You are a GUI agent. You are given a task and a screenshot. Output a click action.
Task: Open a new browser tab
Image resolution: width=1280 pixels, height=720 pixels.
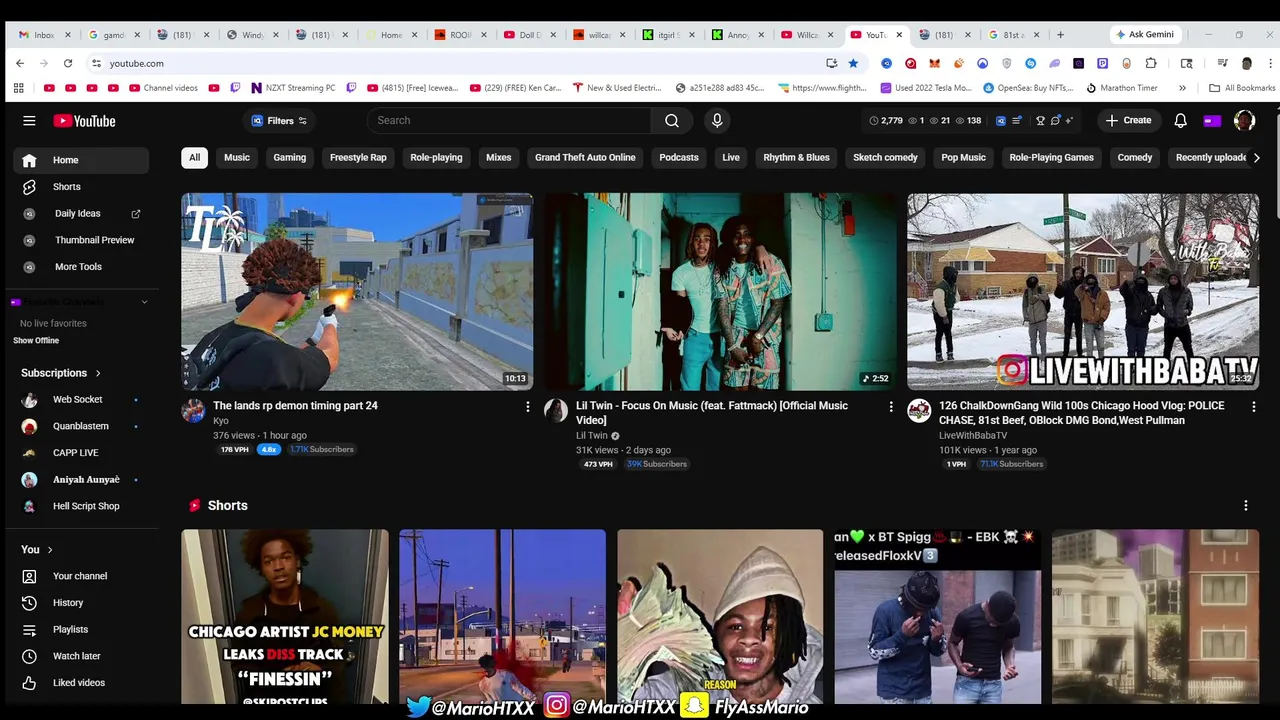[x=1060, y=35]
